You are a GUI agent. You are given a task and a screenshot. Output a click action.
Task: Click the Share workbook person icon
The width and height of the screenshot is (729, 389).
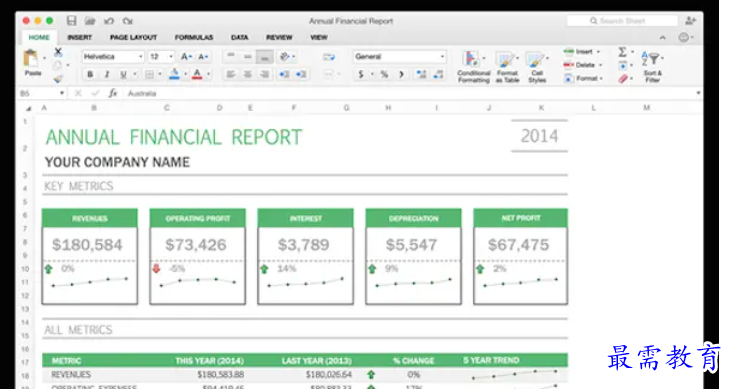click(690, 20)
